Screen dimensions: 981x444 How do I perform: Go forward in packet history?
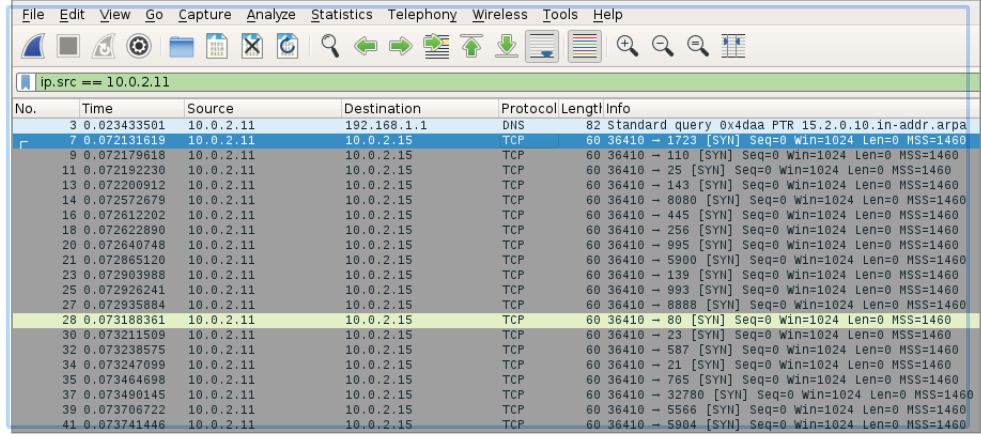(x=400, y=46)
